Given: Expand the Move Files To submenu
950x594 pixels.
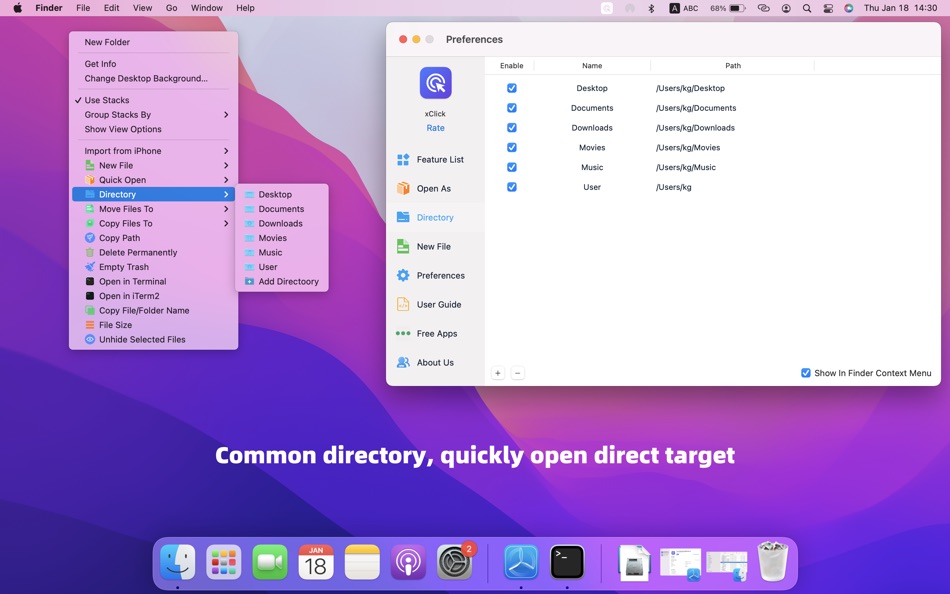Looking at the screenshot, I should tap(153, 209).
